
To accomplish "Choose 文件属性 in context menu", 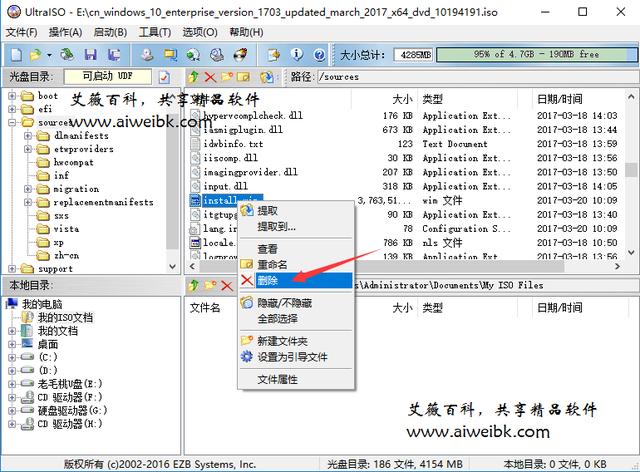I will 296,380.
